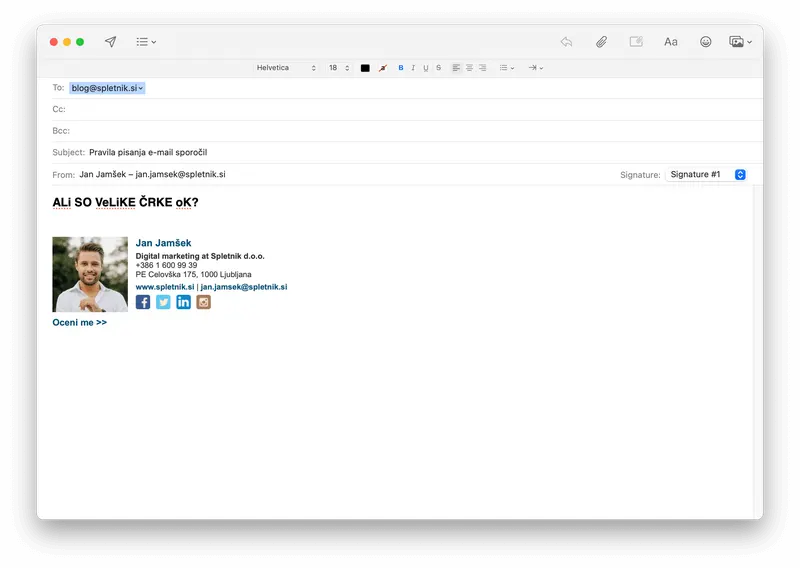This screenshot has height=568, width=800.
Task: Click the blog@spletnik.si recipient token
Action: tap(107, 88)
